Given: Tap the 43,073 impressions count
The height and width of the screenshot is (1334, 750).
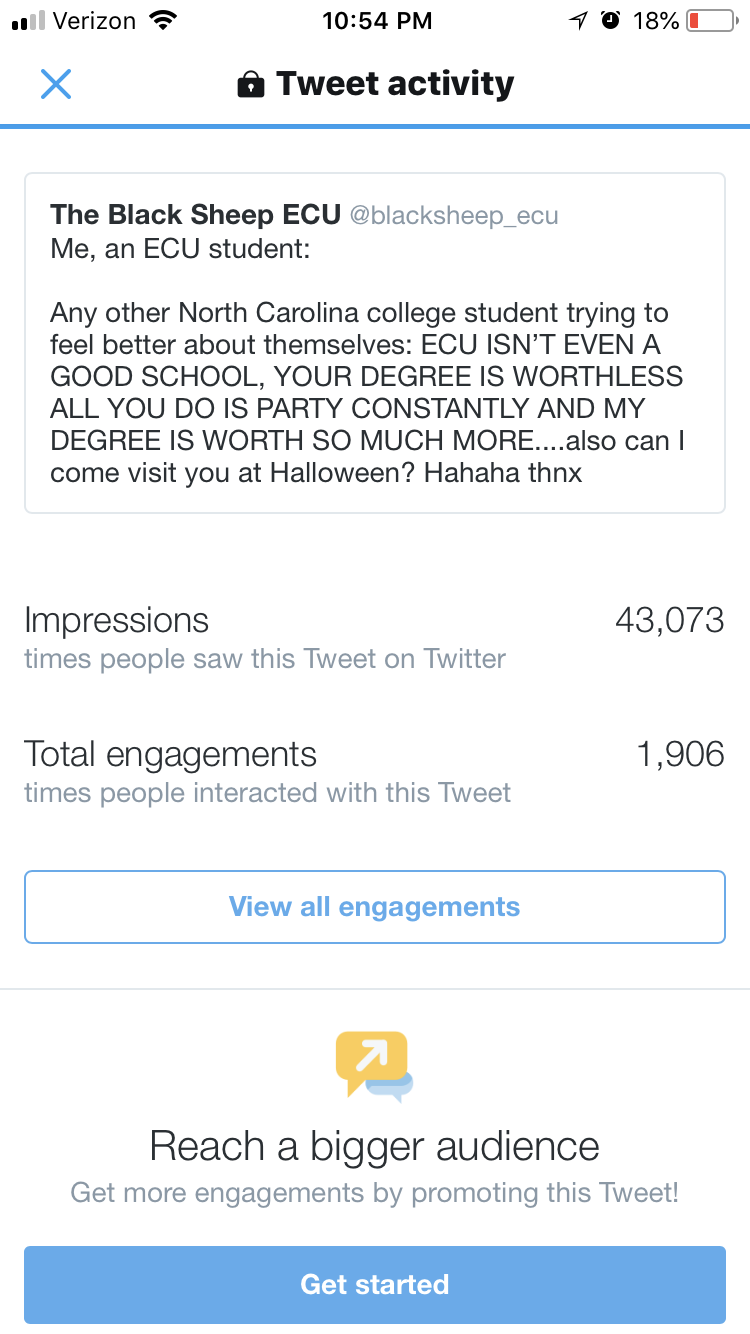Looking at the screenshot, I should (x=669, y=620).
